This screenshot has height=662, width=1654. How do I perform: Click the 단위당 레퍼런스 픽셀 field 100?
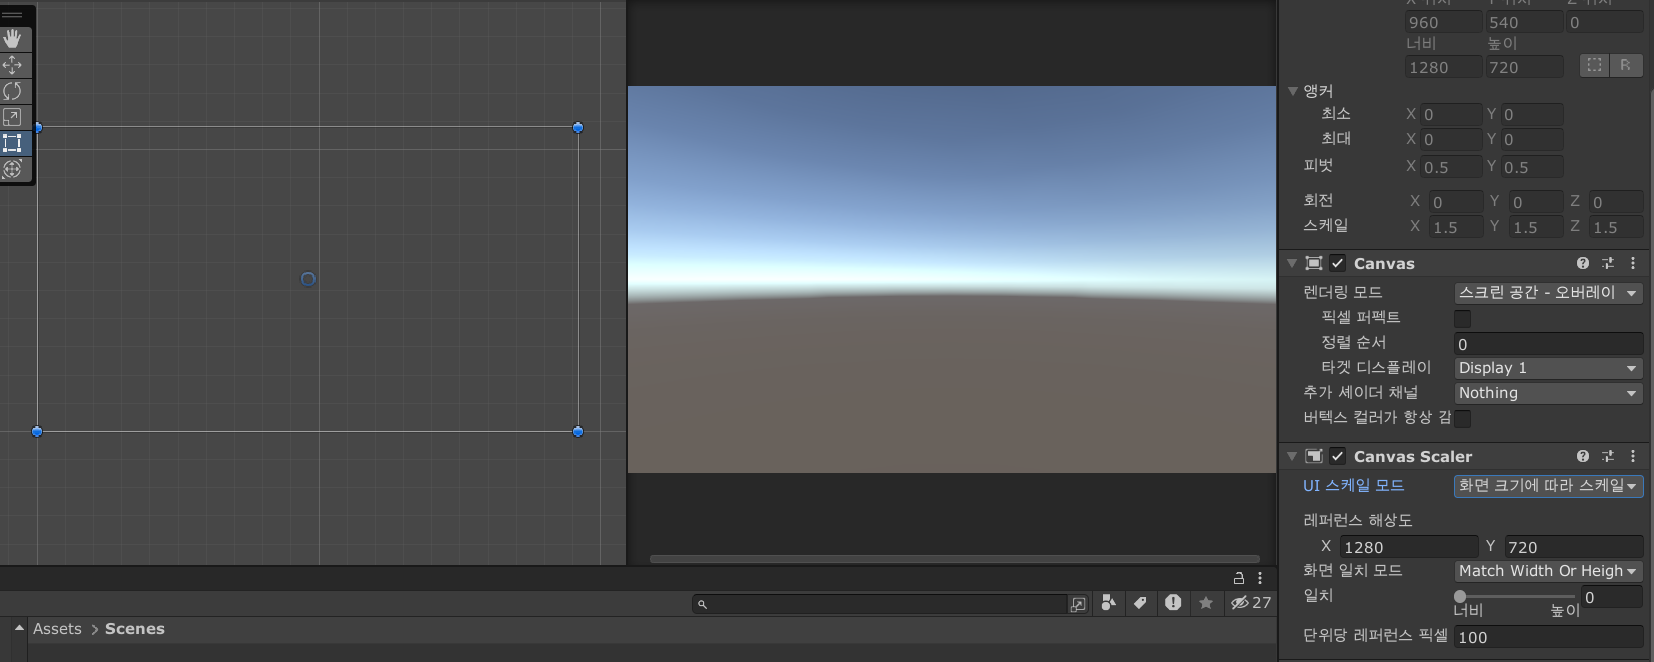coord(1548,637)
